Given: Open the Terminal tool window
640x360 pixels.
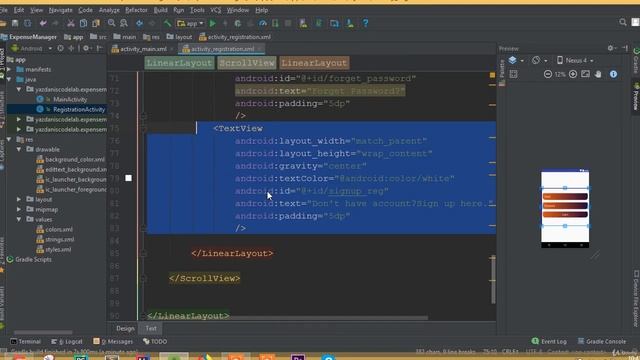Looking at the screenshot, I should tap(26, 342).
